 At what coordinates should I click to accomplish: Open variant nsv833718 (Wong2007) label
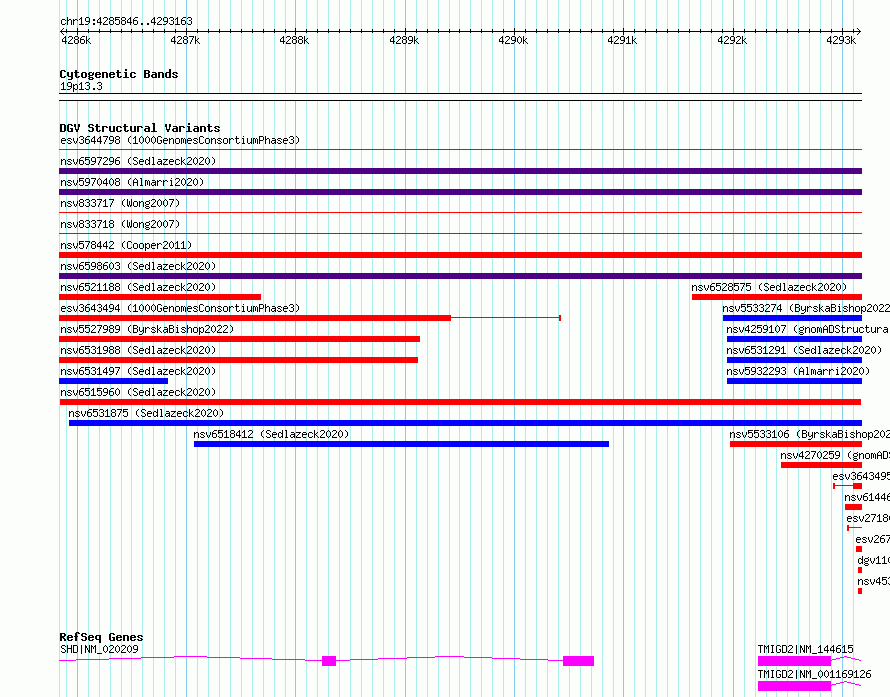[x=120, y=224]
